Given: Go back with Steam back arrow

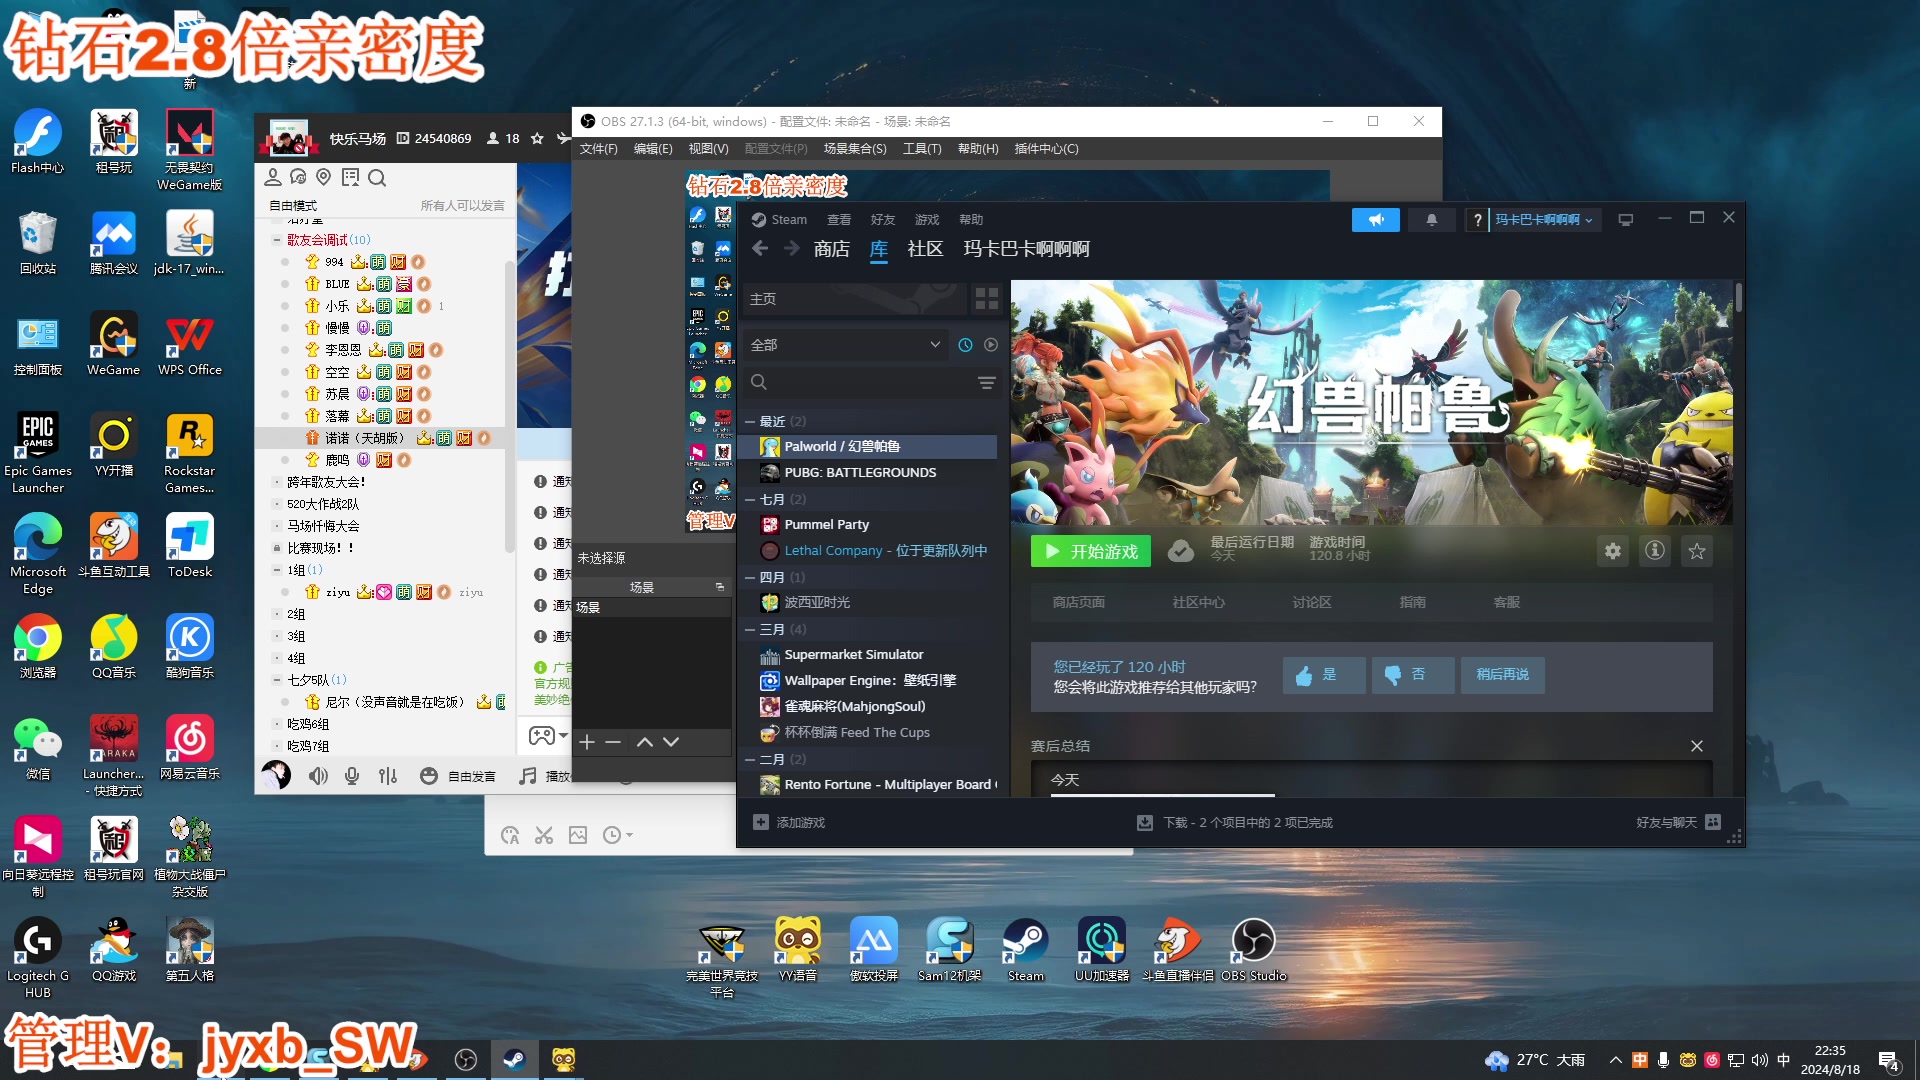Looking at the screenshot, I should click(x=760, y=248).
